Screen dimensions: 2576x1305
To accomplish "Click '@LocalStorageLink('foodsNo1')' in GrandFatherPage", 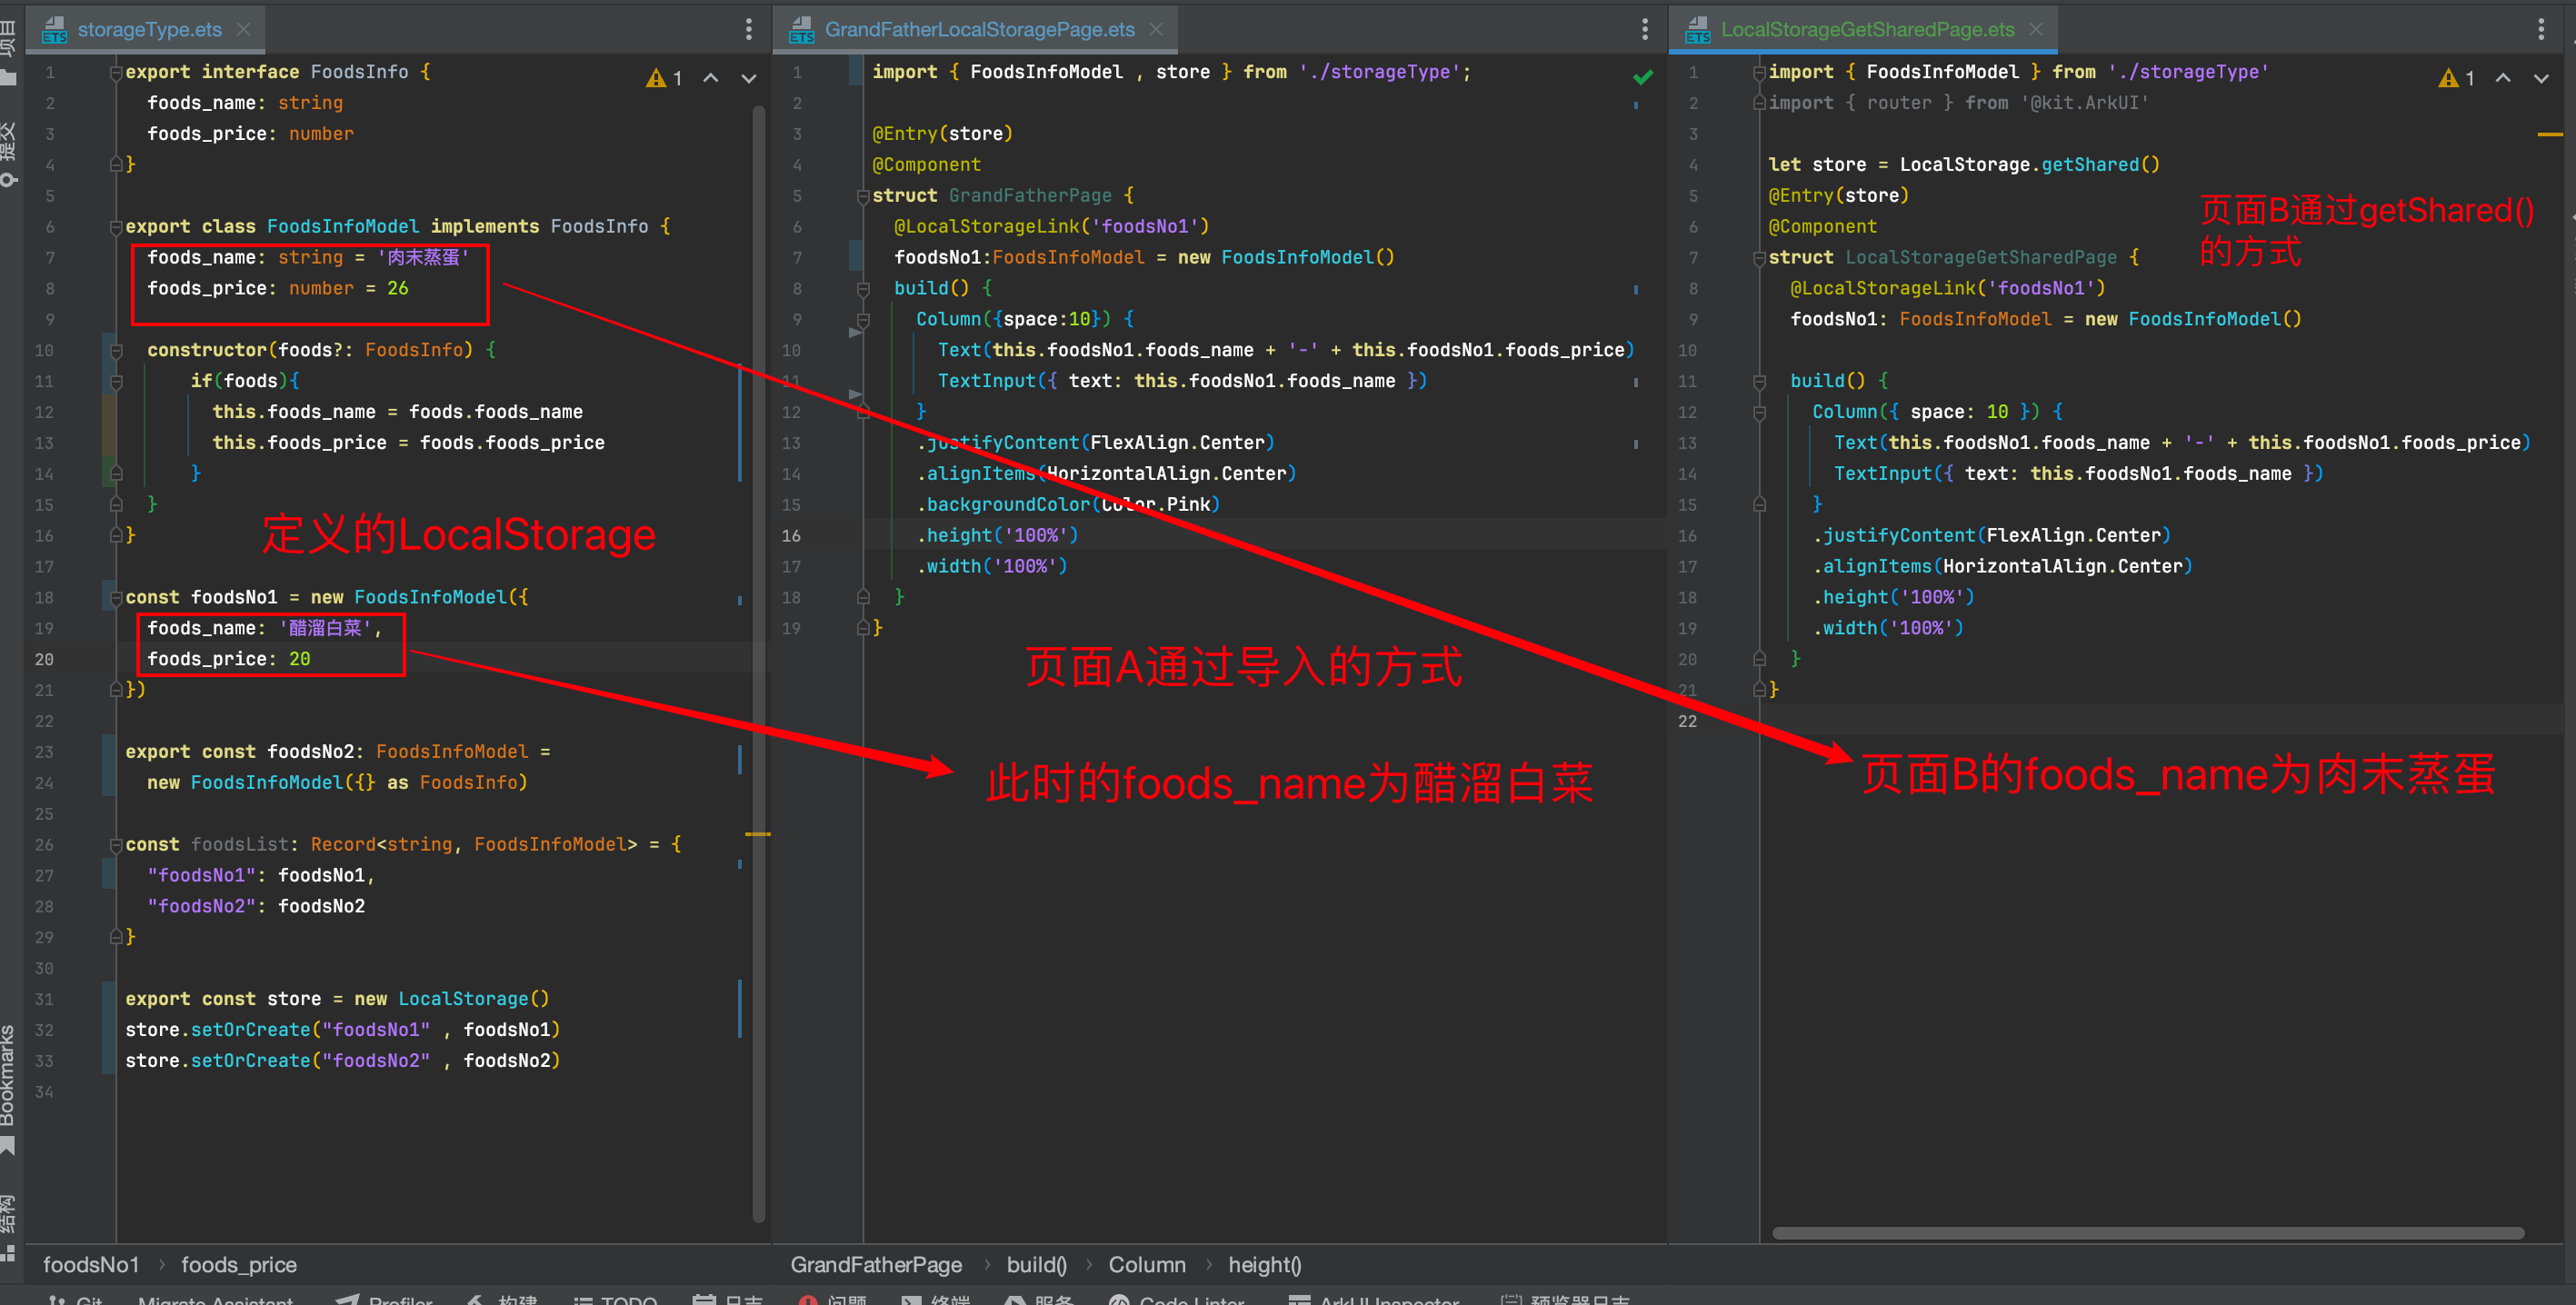I will [1051, 227].
